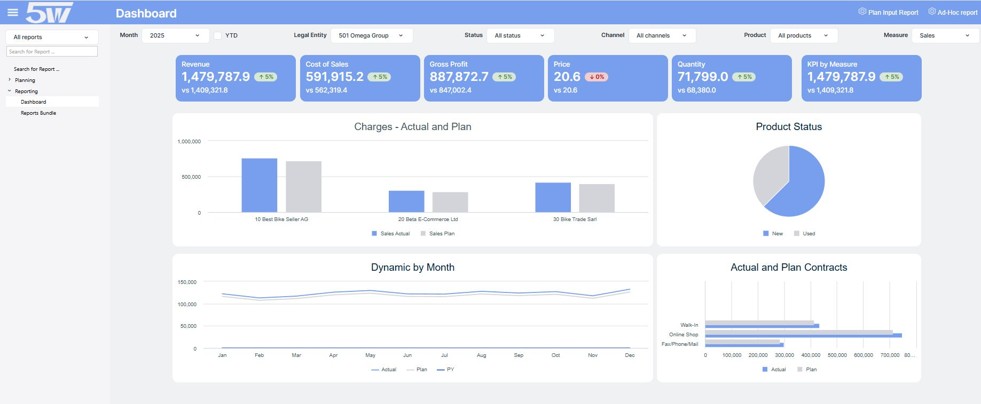Click the Price 0% down trend badge
The height and width of the screenshot is (404, 981).
pyautogui.click(x=596, y=77)
